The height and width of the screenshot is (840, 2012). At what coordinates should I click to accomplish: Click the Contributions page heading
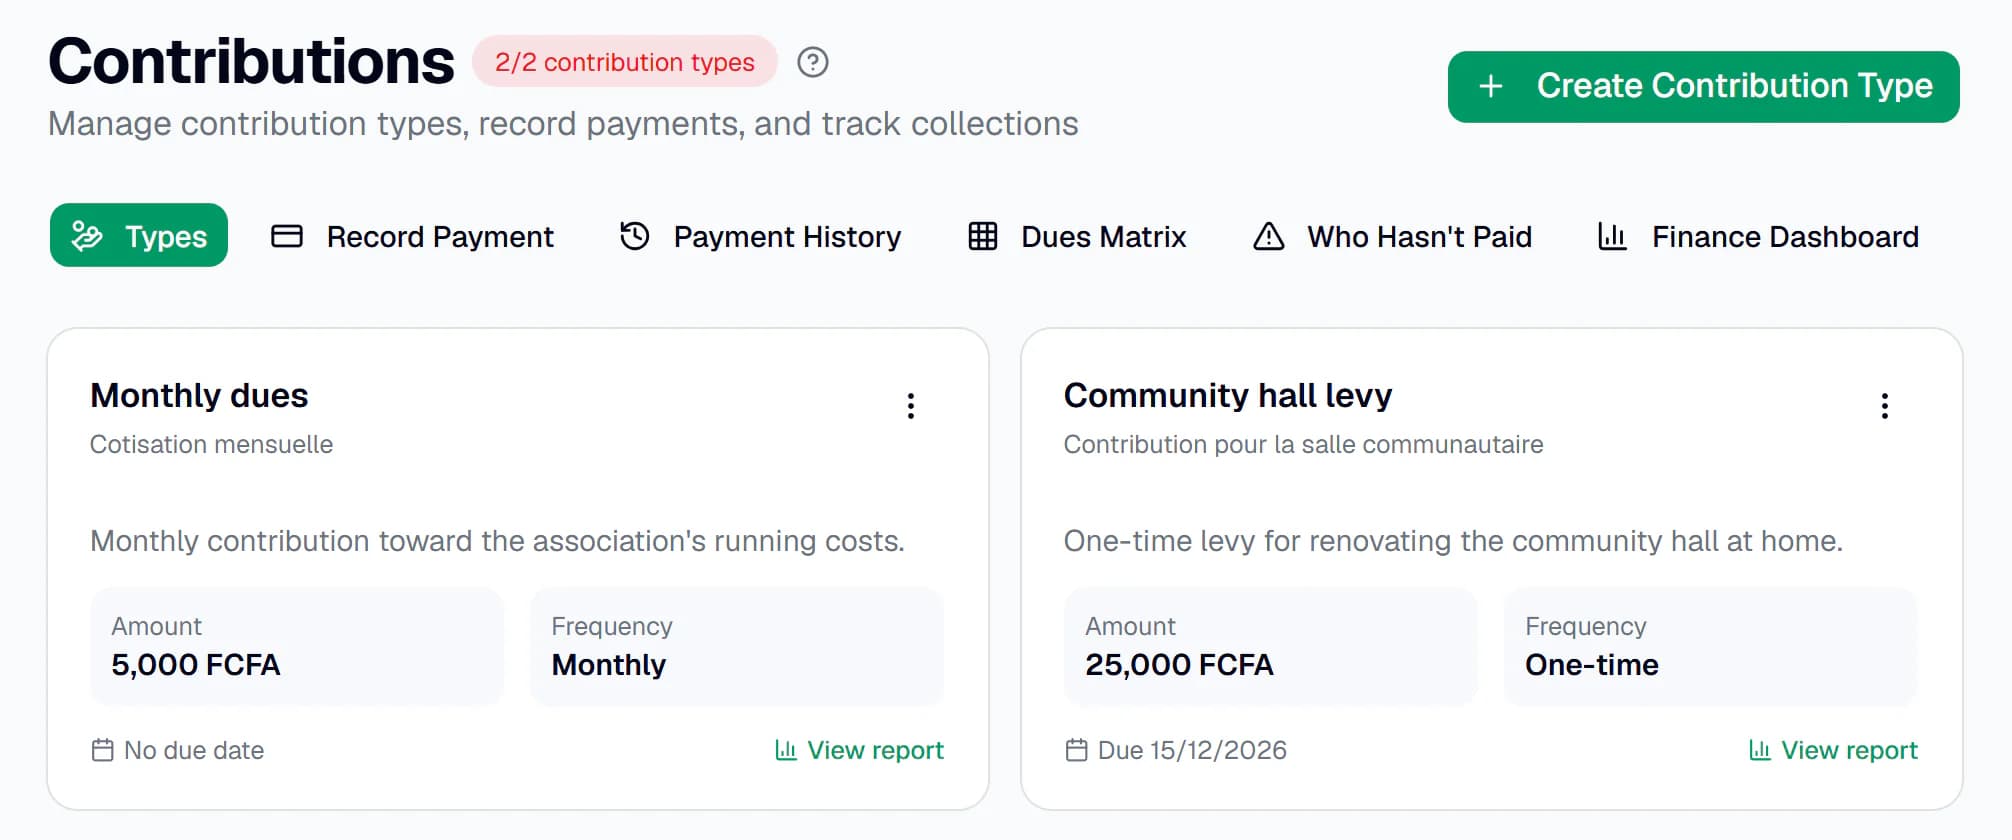click(251, 61)
